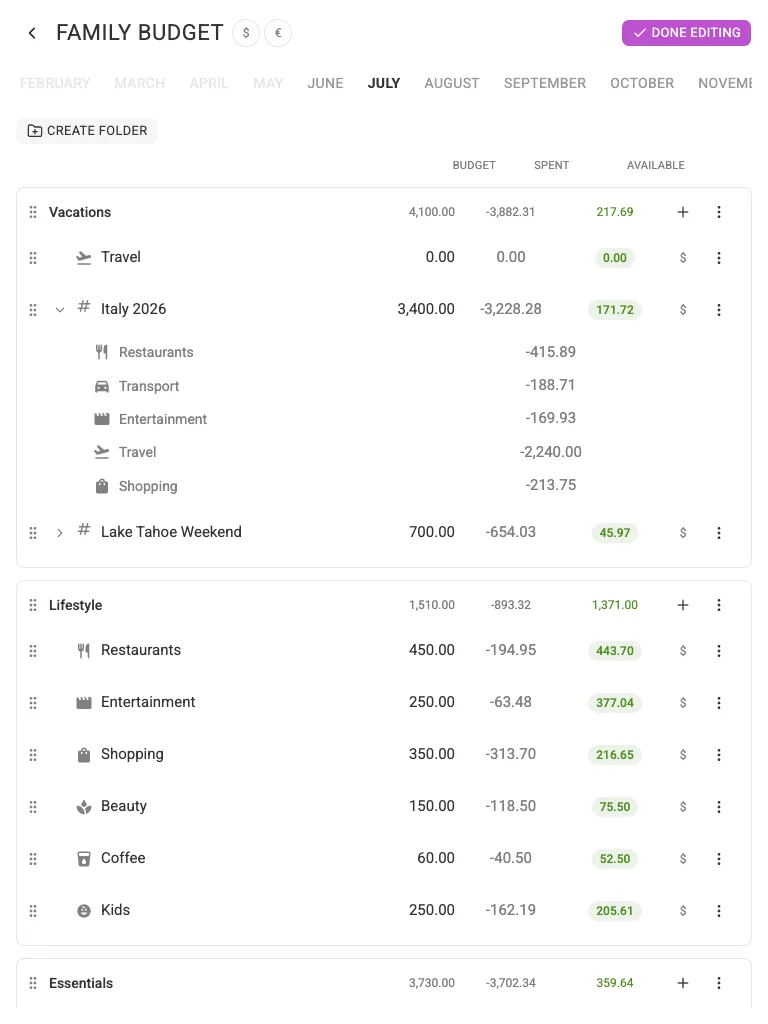The height and width of the screenshot is (1024, 768).
Task: Go back using the left arrow icon
Action: (x=32, y=33)
